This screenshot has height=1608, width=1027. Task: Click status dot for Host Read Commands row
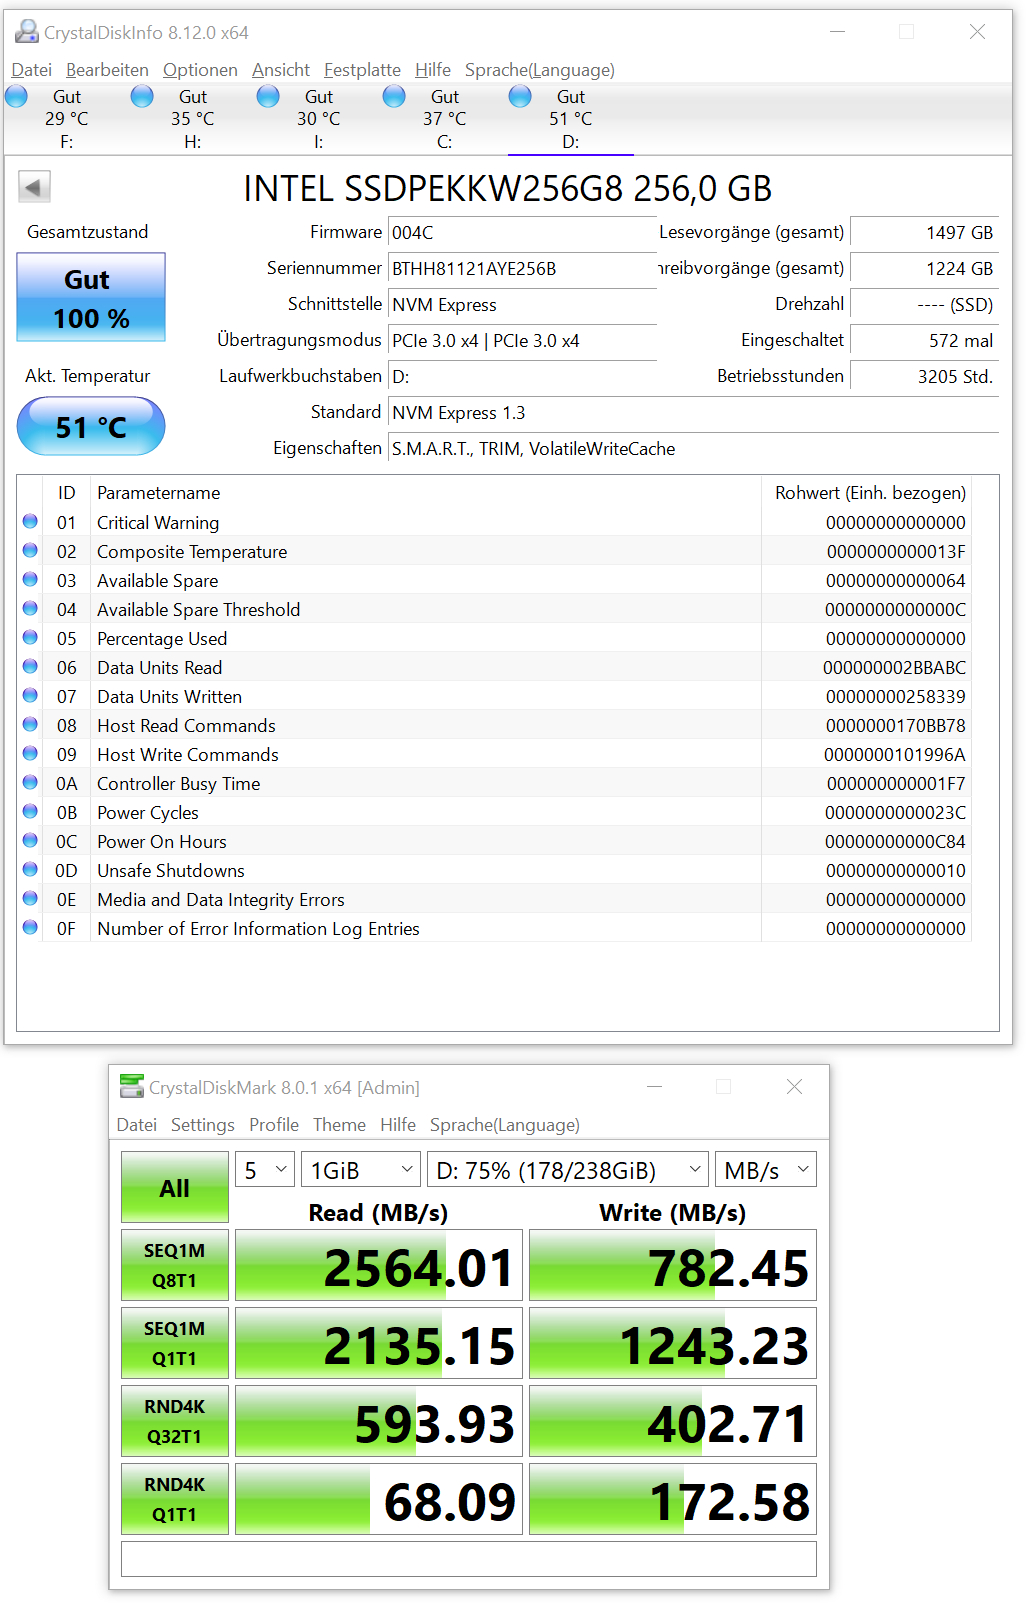pos(30,724)
